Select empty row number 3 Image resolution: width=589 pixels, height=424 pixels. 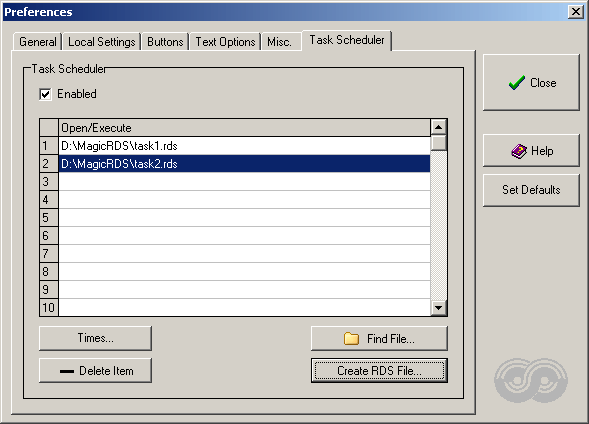(244, 182)
